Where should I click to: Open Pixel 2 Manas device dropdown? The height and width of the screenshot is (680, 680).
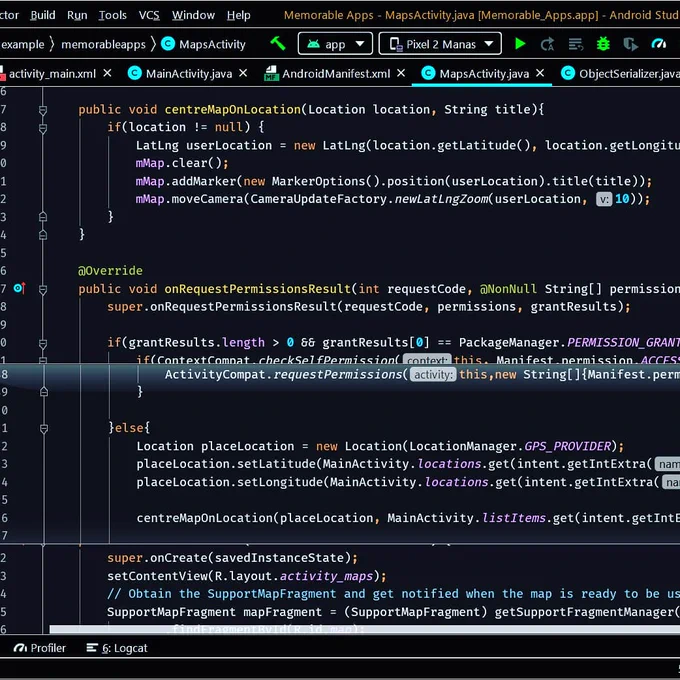(x=440, y=44)
